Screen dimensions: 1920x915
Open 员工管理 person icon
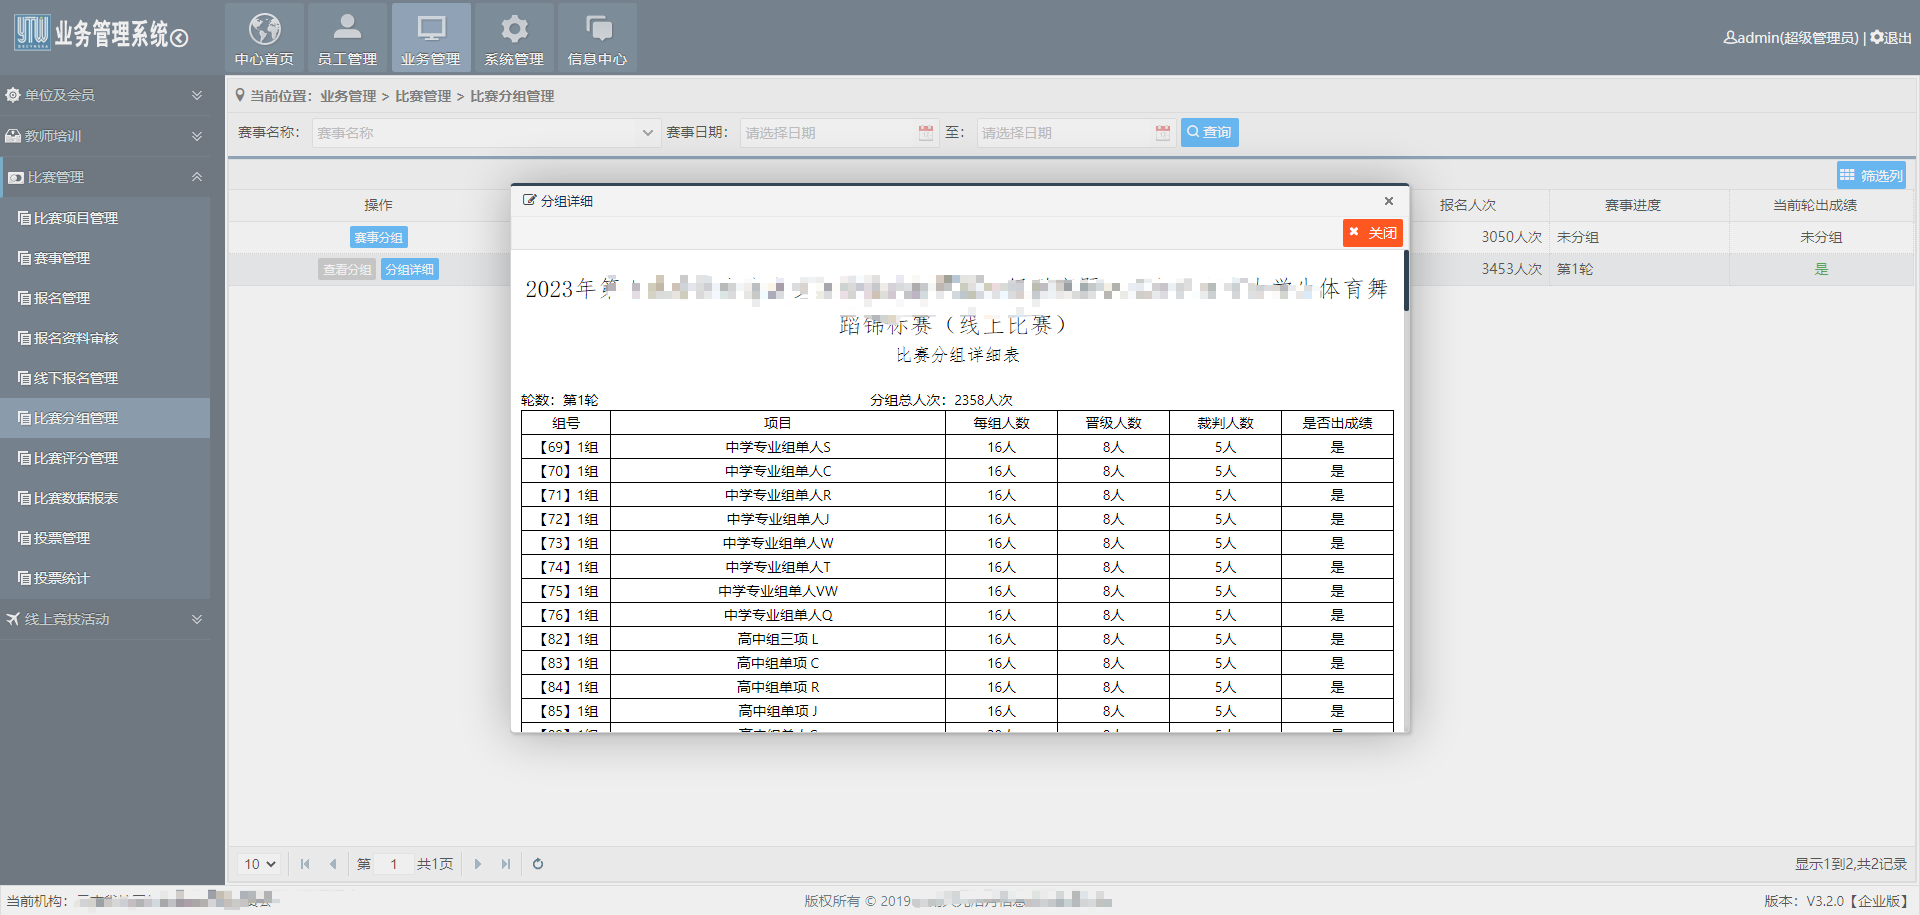[347, 37]
